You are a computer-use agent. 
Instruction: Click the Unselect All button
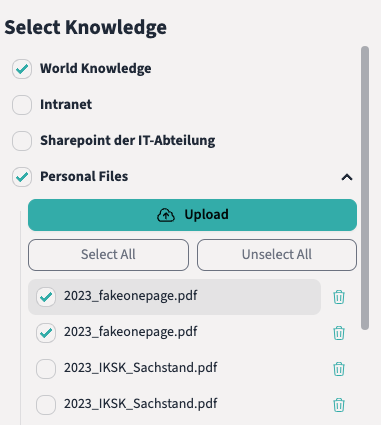277,255
